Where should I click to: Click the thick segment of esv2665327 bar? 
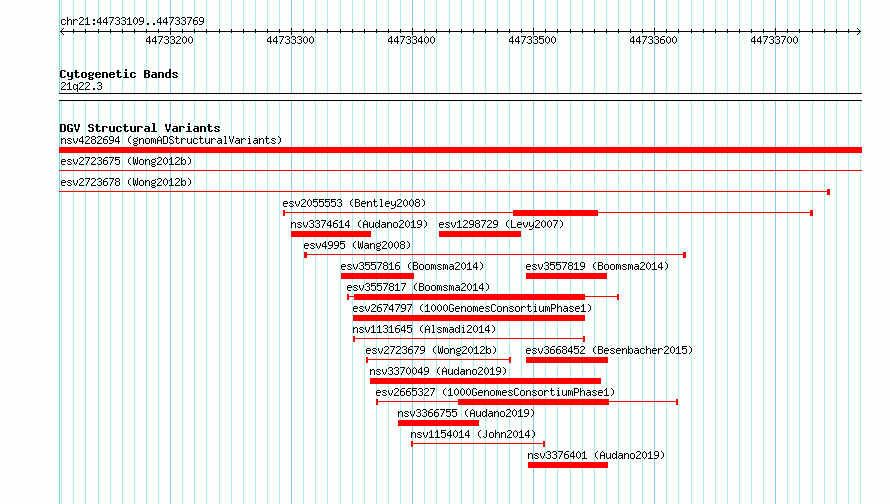(x=534, y=402)
